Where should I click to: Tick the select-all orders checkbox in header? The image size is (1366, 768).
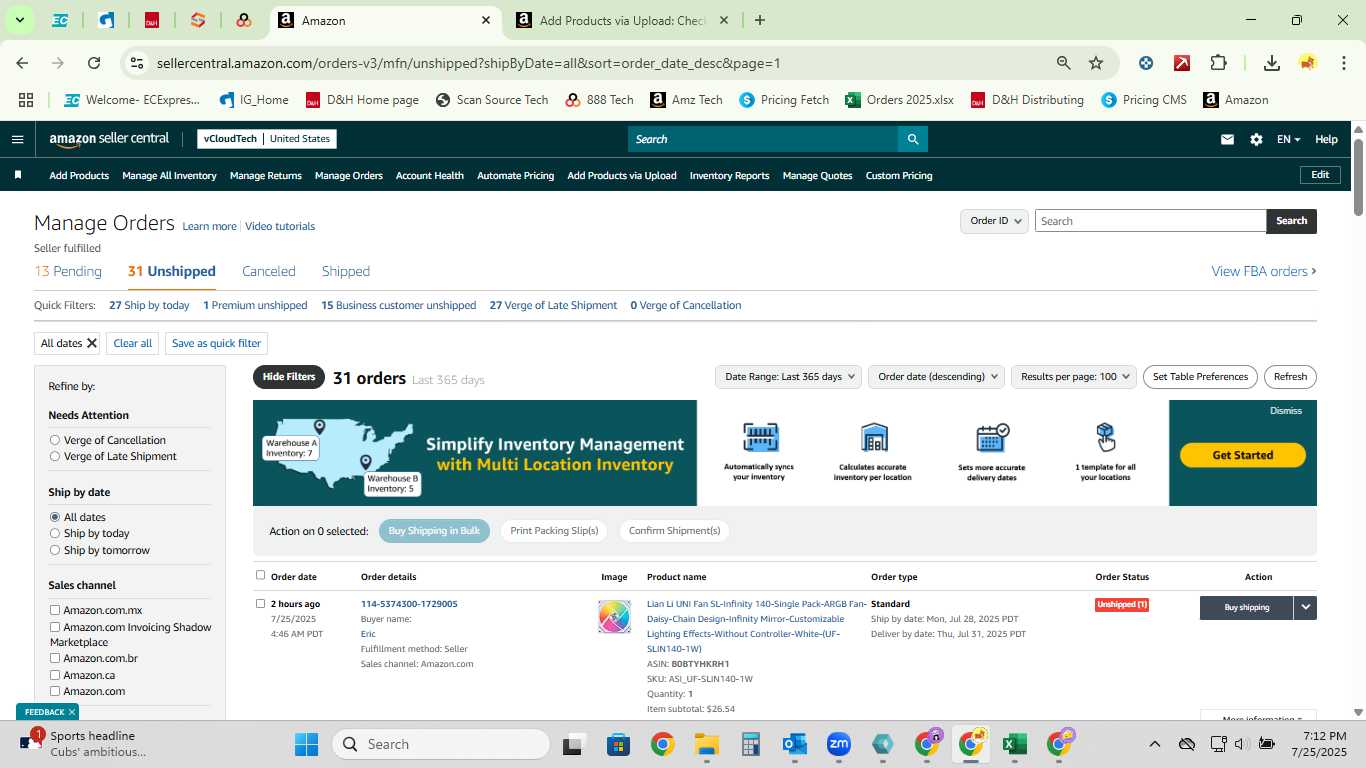pyautogui.click(x=261, y=575)
